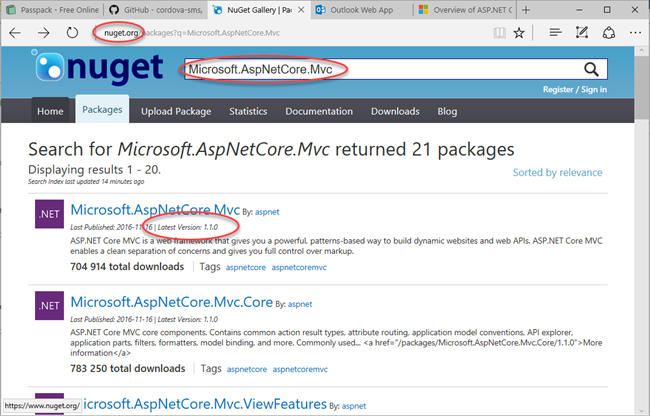650x416 pixels.
Task: Click aspnet author link for Mvc.ViewFeatures
Action: coord(354,406)
